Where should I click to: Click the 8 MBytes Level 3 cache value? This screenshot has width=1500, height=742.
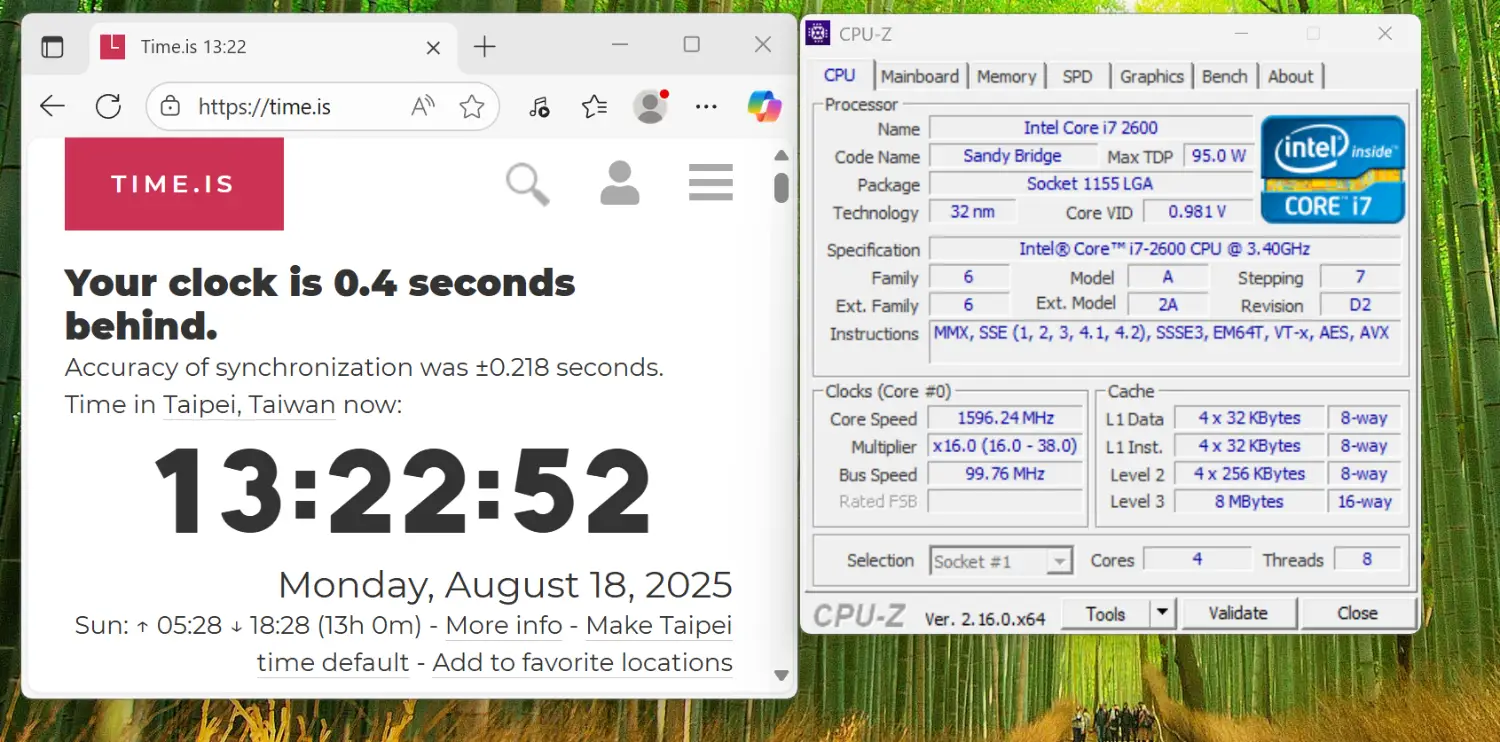pyautogui.click(x=1249, y=502)
